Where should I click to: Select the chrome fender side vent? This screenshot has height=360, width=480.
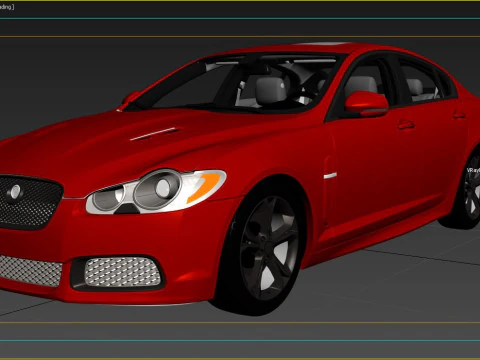pyautogui.click(x=330, y=175)
